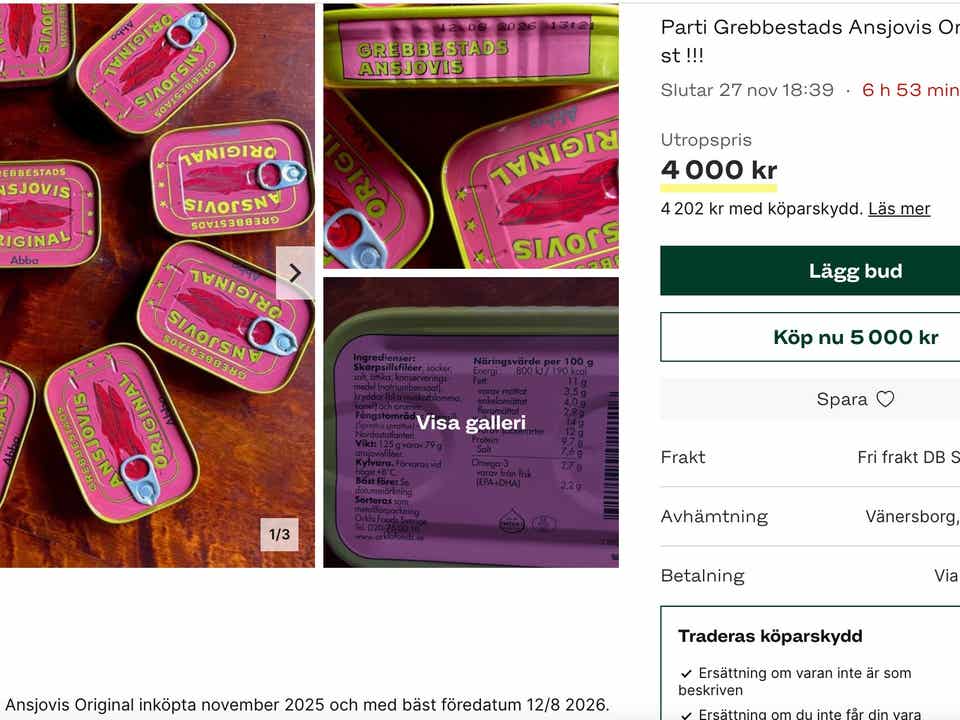
Task: Open gallery via Visa galleri overlay
Action: [471, 422]
